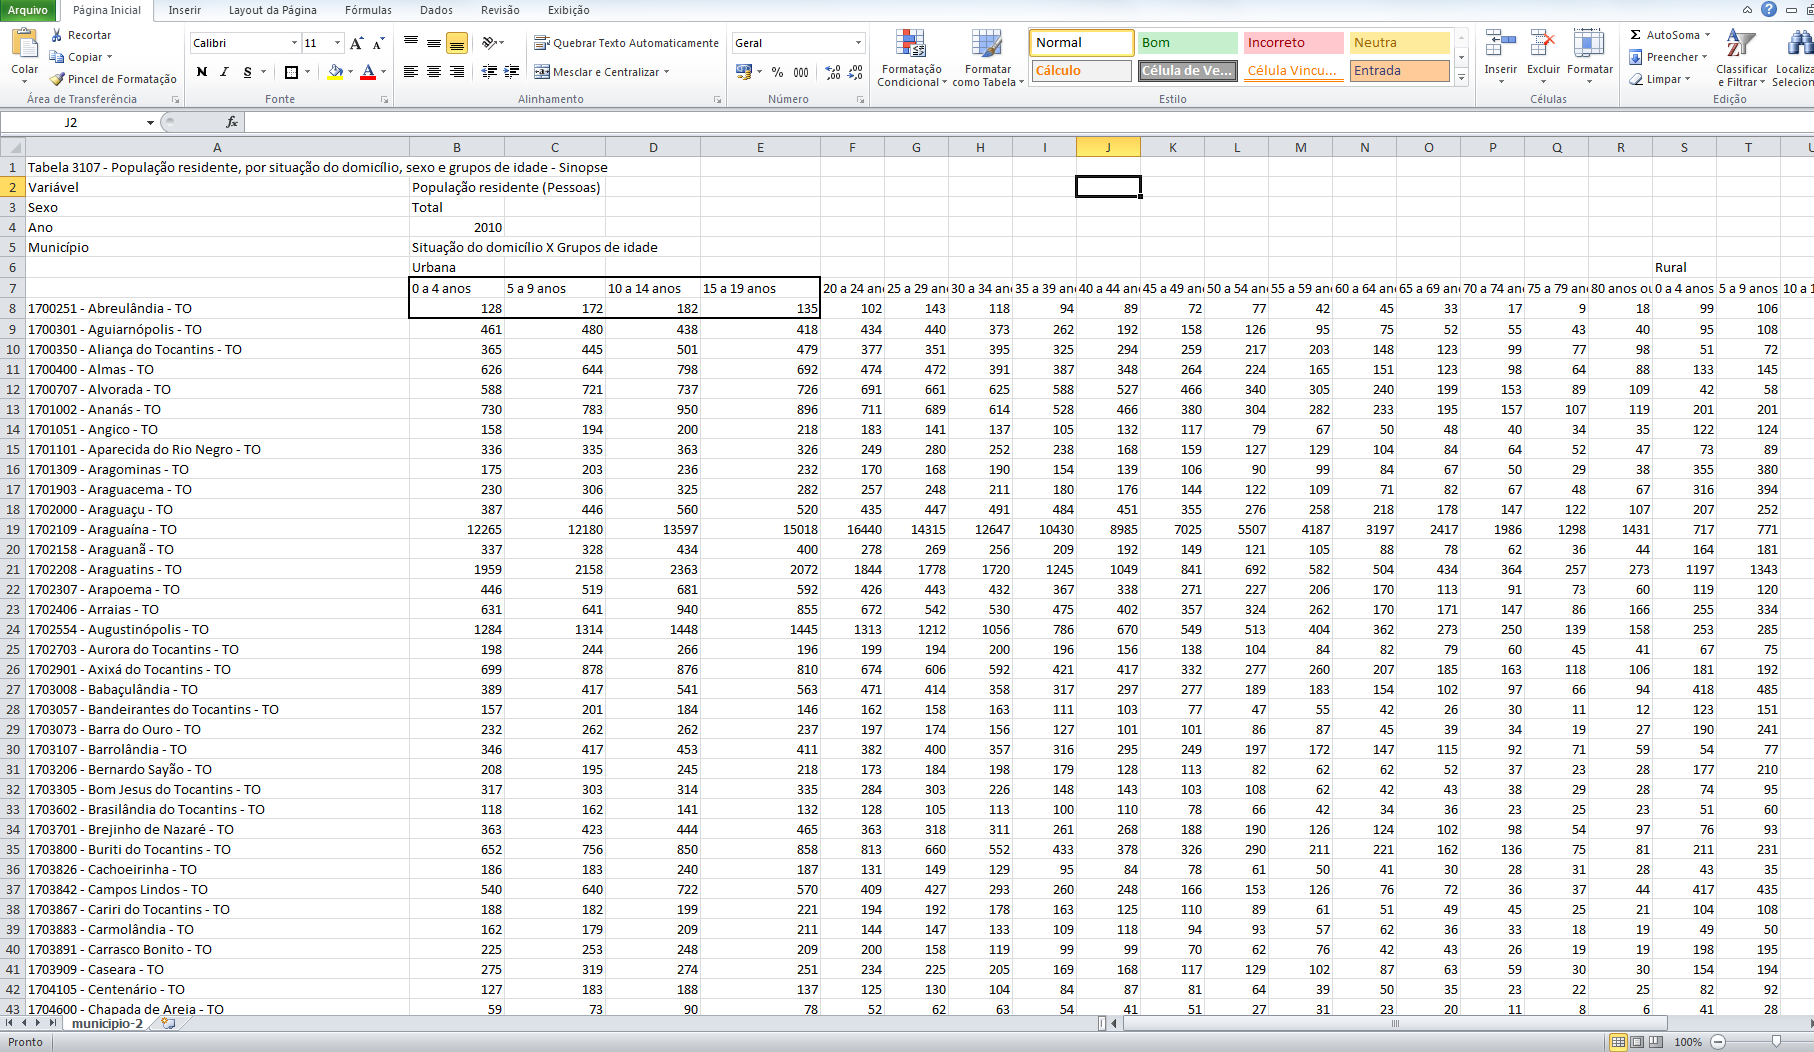The width and height of the screenshot is (1814, 1052).
Task: Apply the cell borders button
Action: pos(291,72)
